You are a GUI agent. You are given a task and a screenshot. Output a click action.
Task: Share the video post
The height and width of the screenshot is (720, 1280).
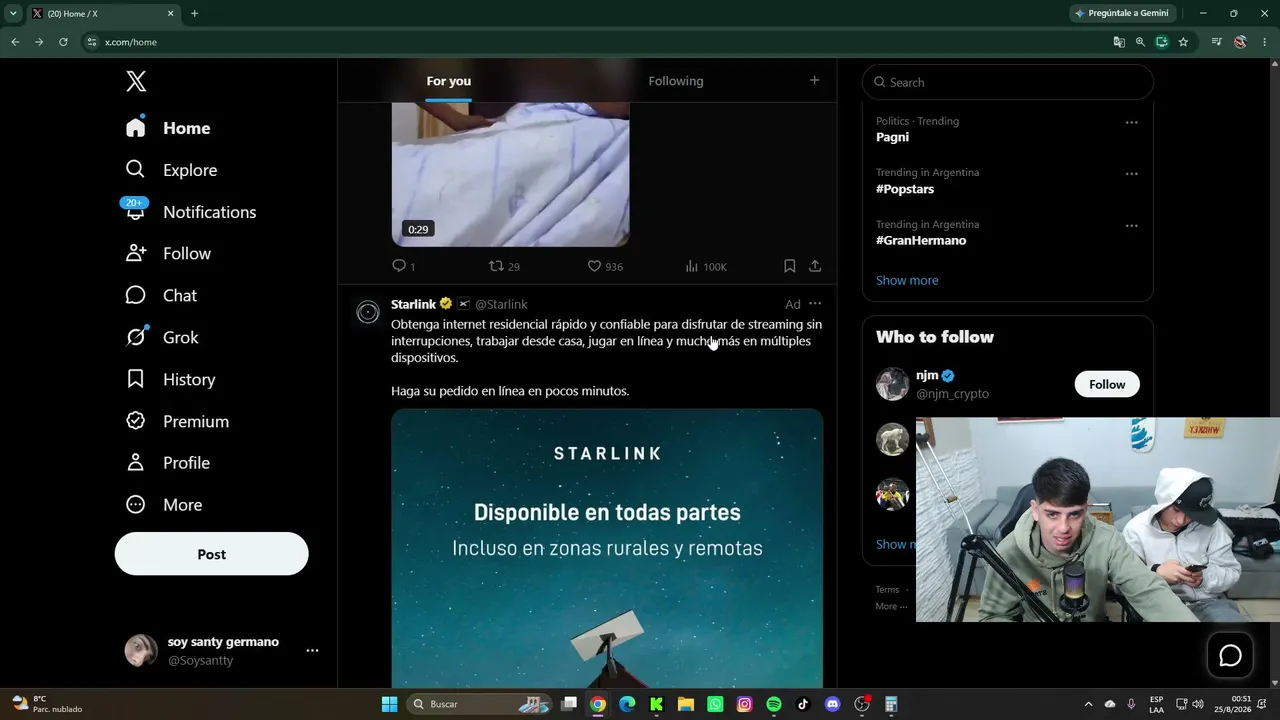click(815, 266)
